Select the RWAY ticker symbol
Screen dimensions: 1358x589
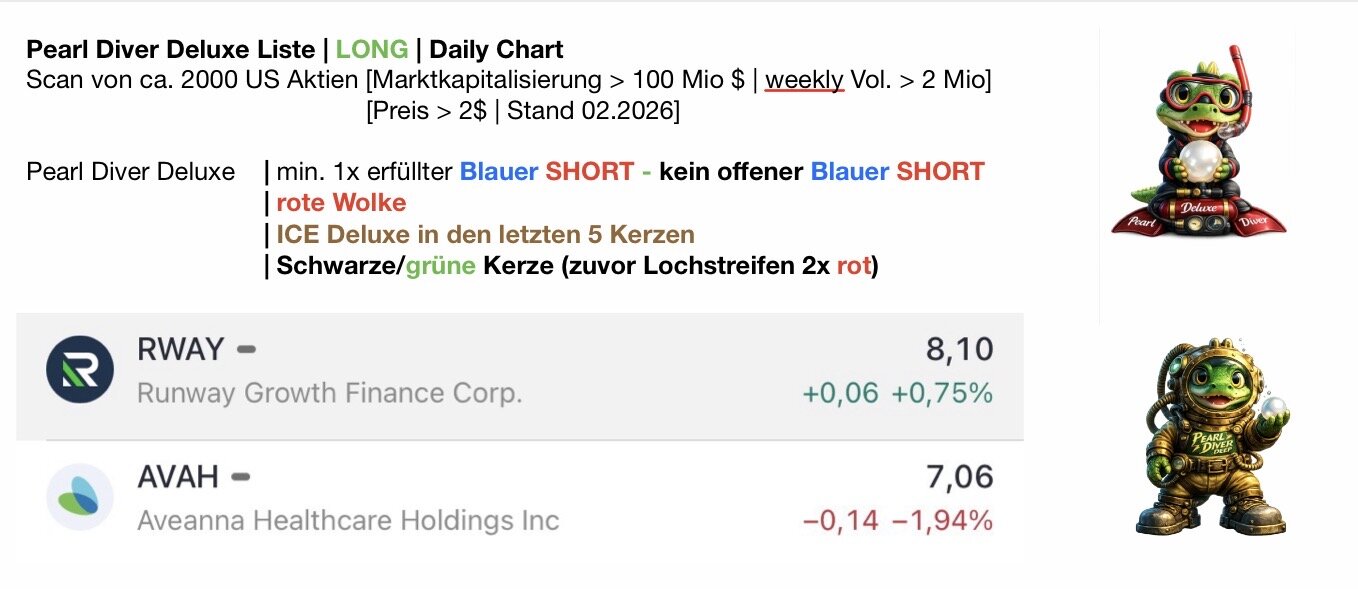click(x=180, y=349)
